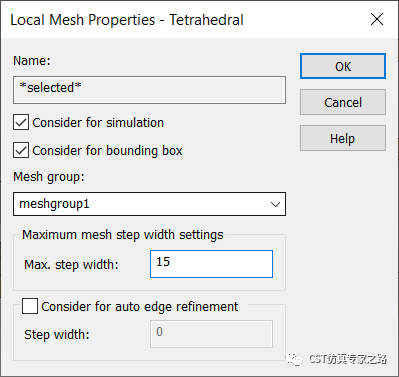Image resolution: width=399 pixels, height=377 pixels.
Task: Cancel the mesh properties changes
Action: [x=343, y=102]
